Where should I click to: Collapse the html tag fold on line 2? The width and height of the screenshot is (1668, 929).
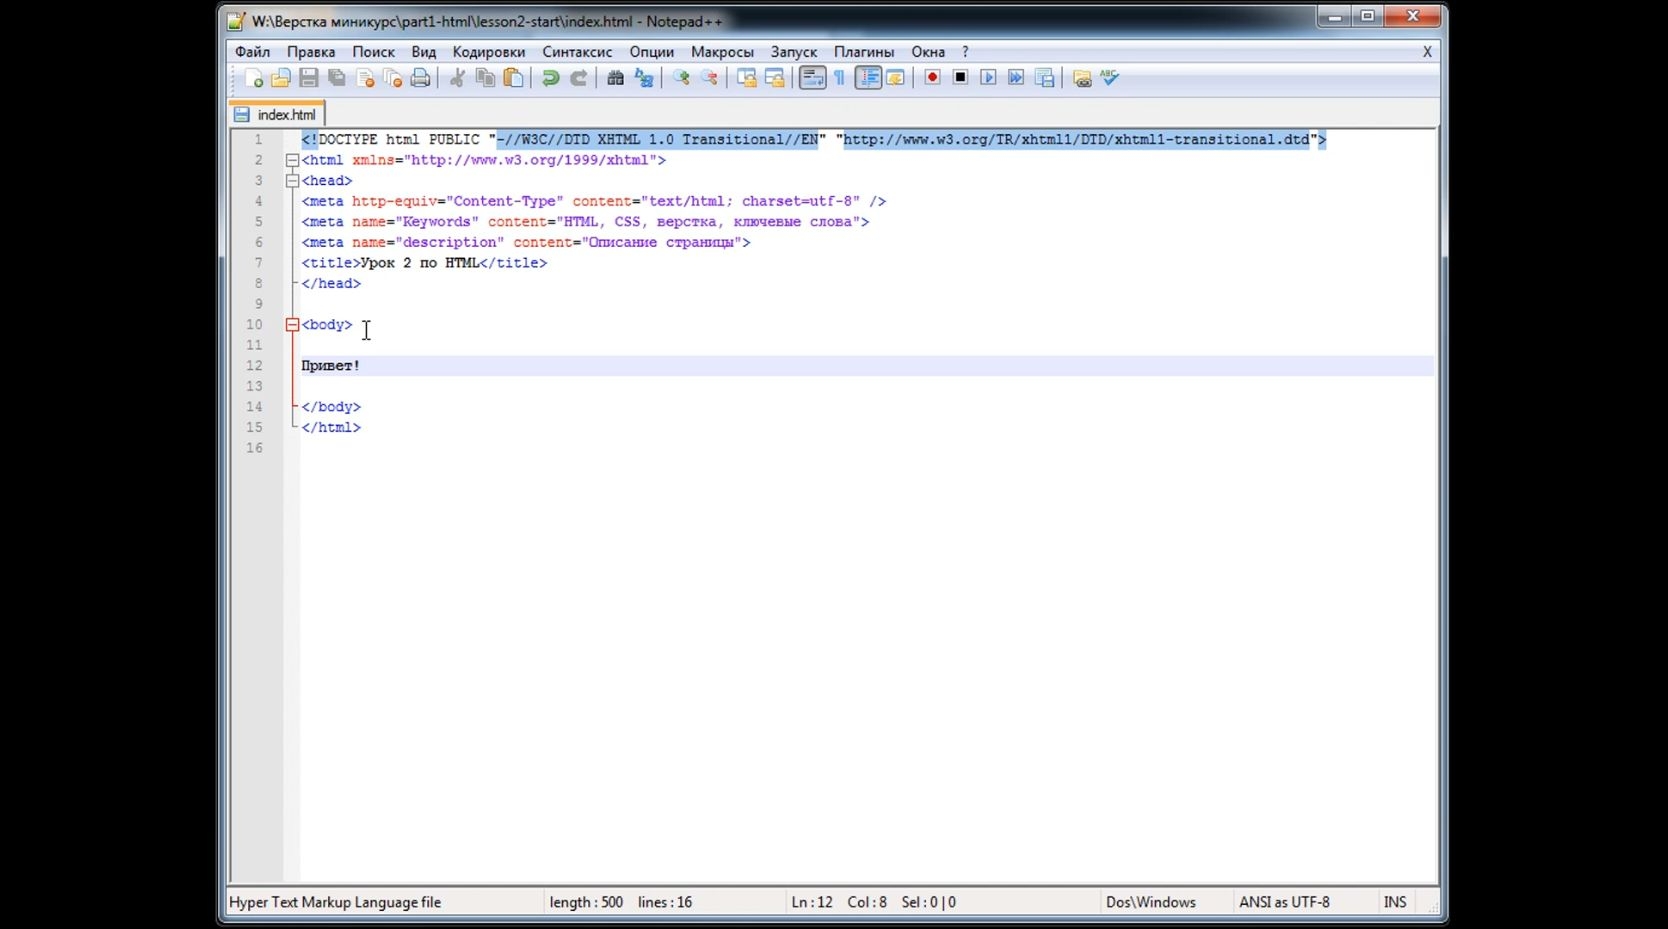click(292, 160)
